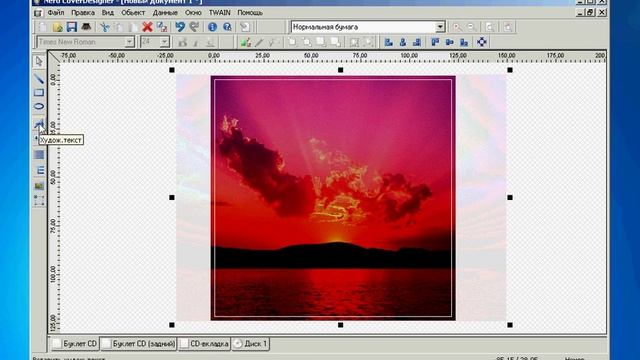Click the icon right of the Help icon
This screenshot has width=640, height=360.
245,27
